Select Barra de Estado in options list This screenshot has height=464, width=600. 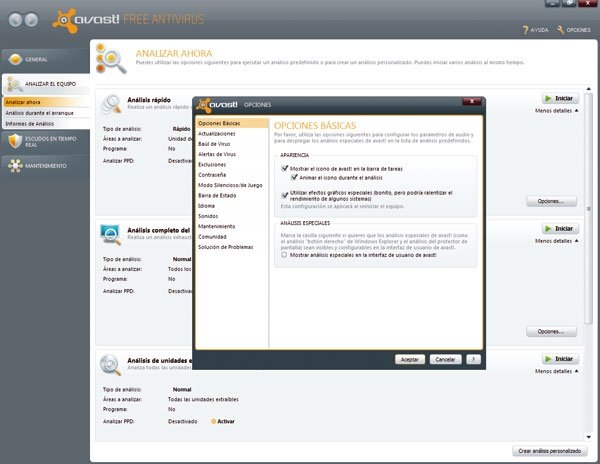(232, 195)
